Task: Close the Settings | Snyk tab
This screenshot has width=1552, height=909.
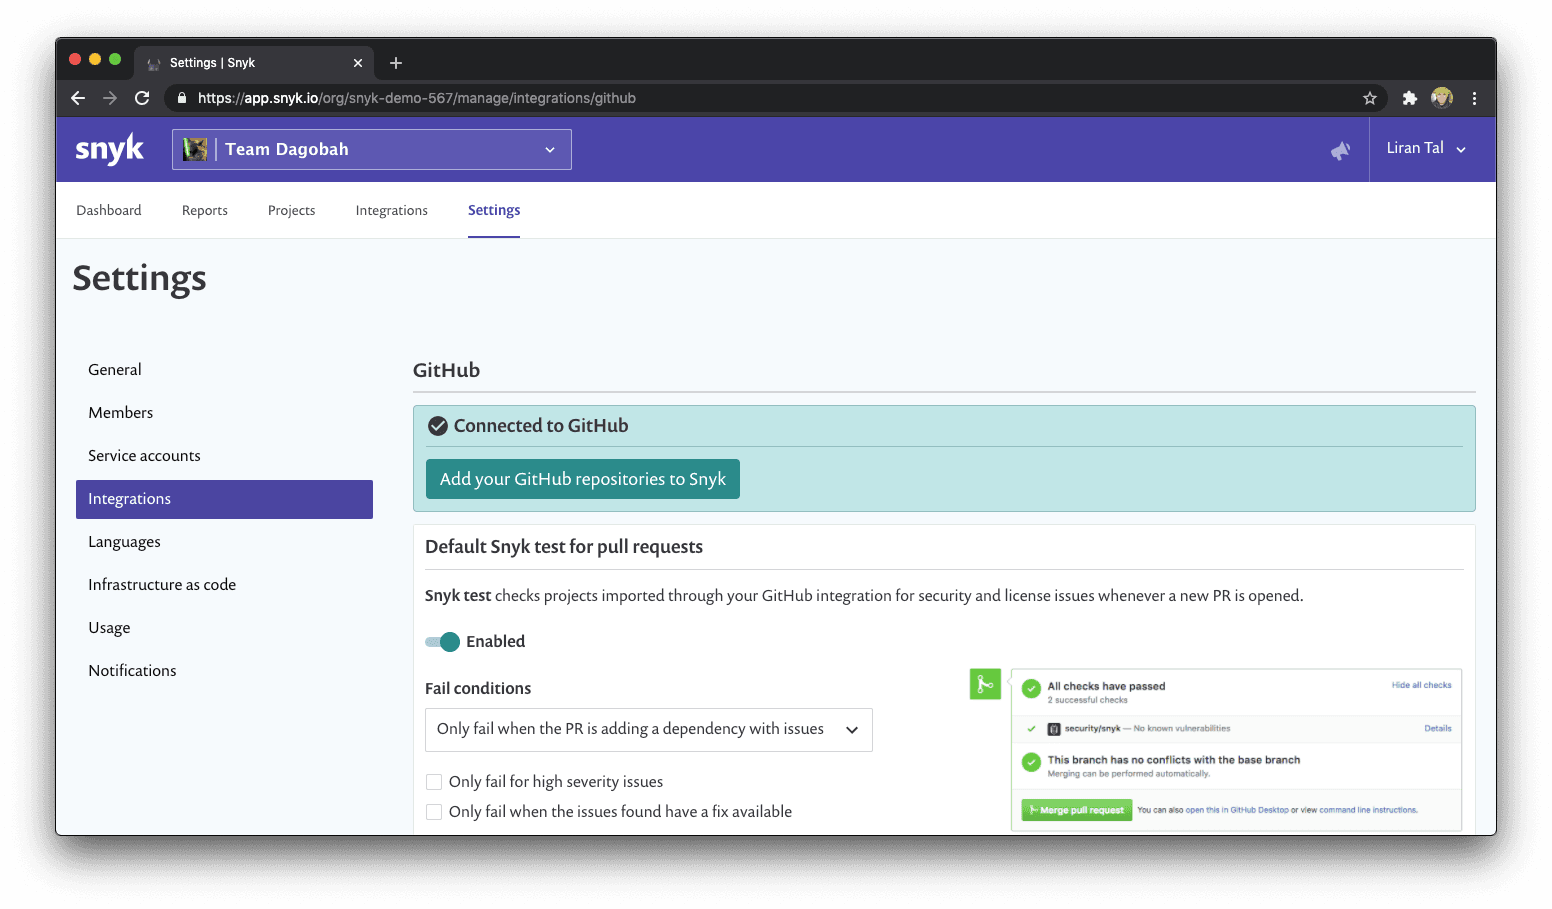Action: (x=358, y=63)
